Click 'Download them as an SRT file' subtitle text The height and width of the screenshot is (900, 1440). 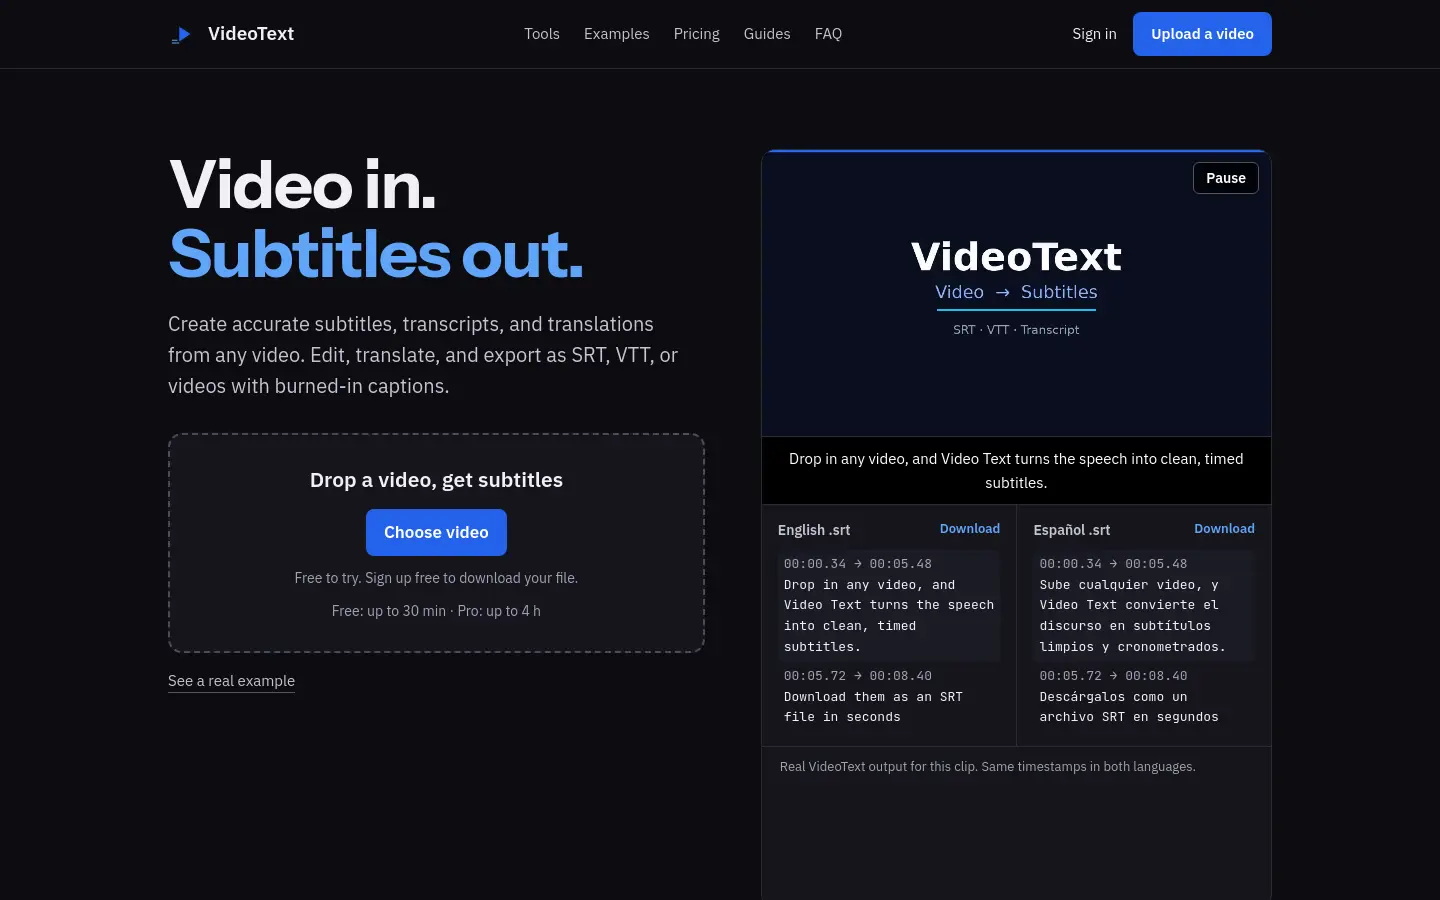point(873,707)
